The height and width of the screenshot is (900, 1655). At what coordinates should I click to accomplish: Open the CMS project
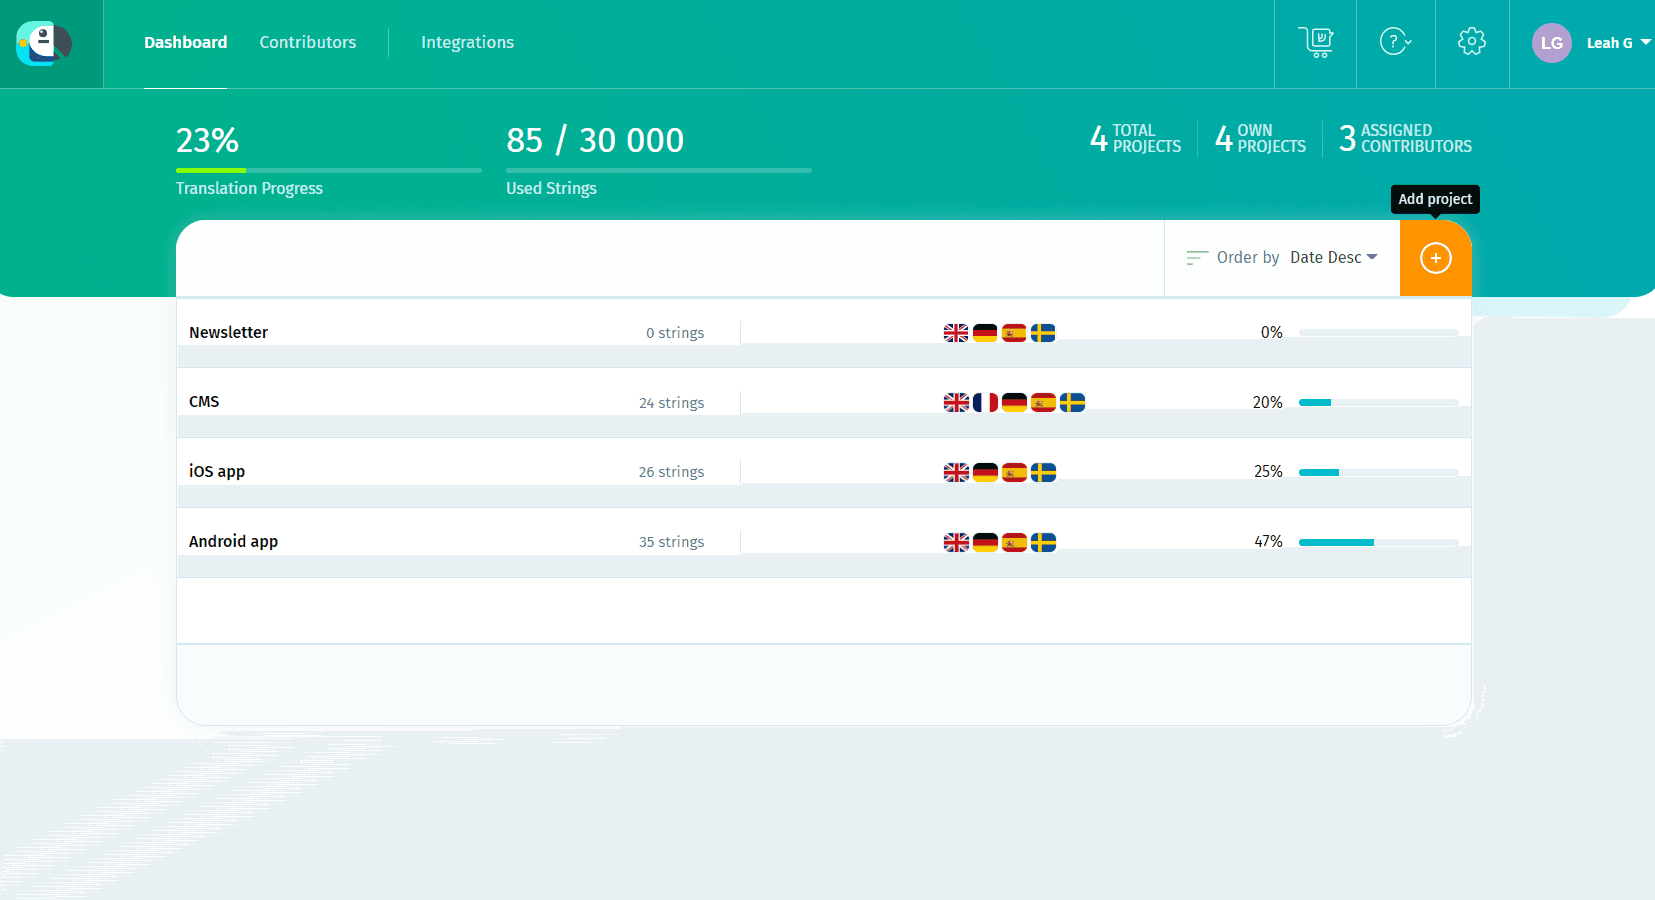(x=204, y=401)
